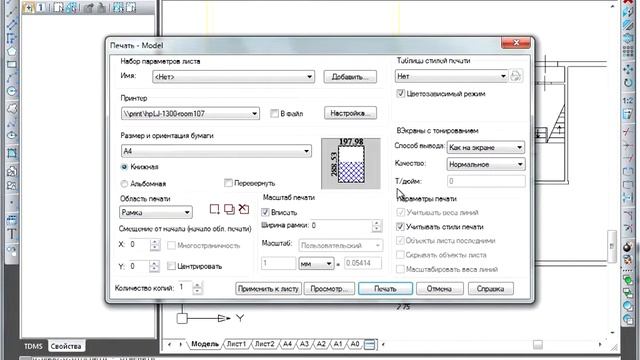Image resolution: width=640 pixels, height=360 pixels.
Task: Click the 'Настройка...' button
Action: [350, 113]
